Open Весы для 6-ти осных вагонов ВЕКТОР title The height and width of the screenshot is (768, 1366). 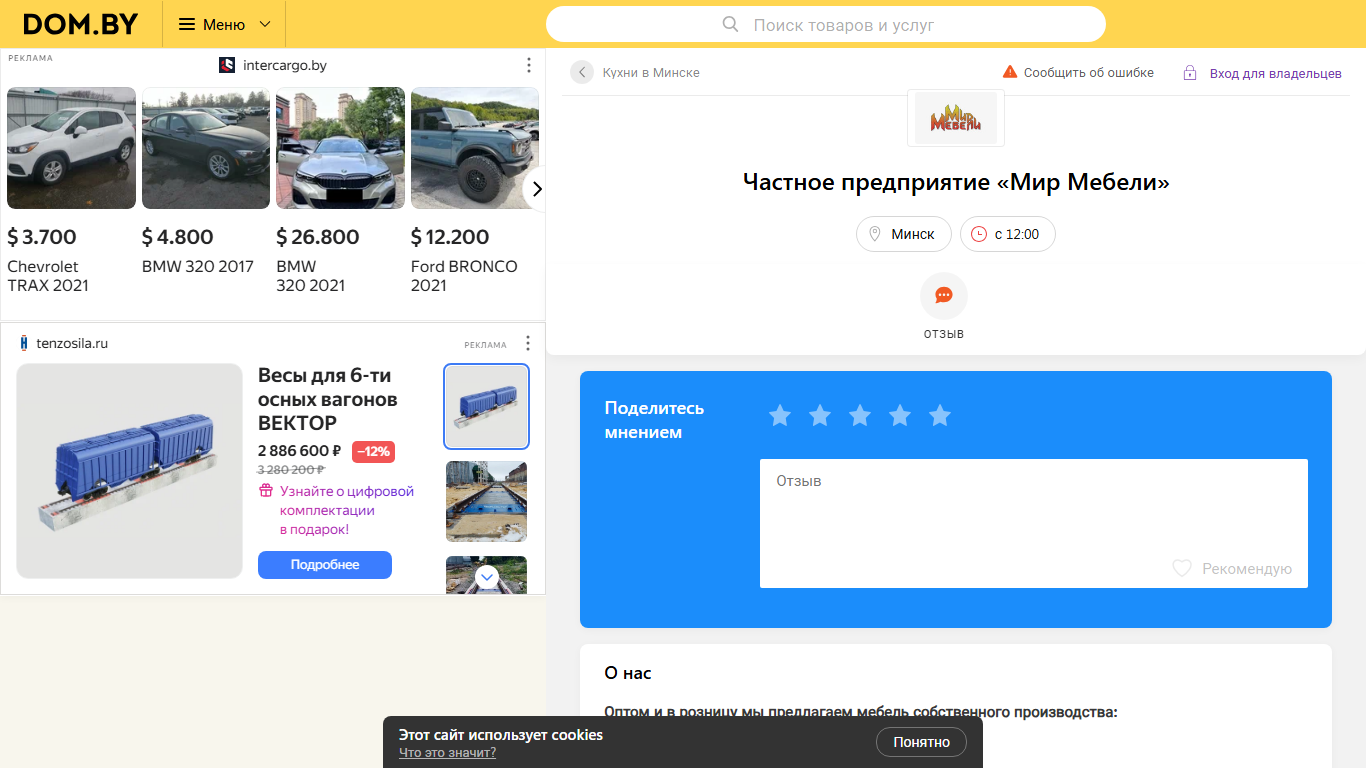tap(328, 399)
